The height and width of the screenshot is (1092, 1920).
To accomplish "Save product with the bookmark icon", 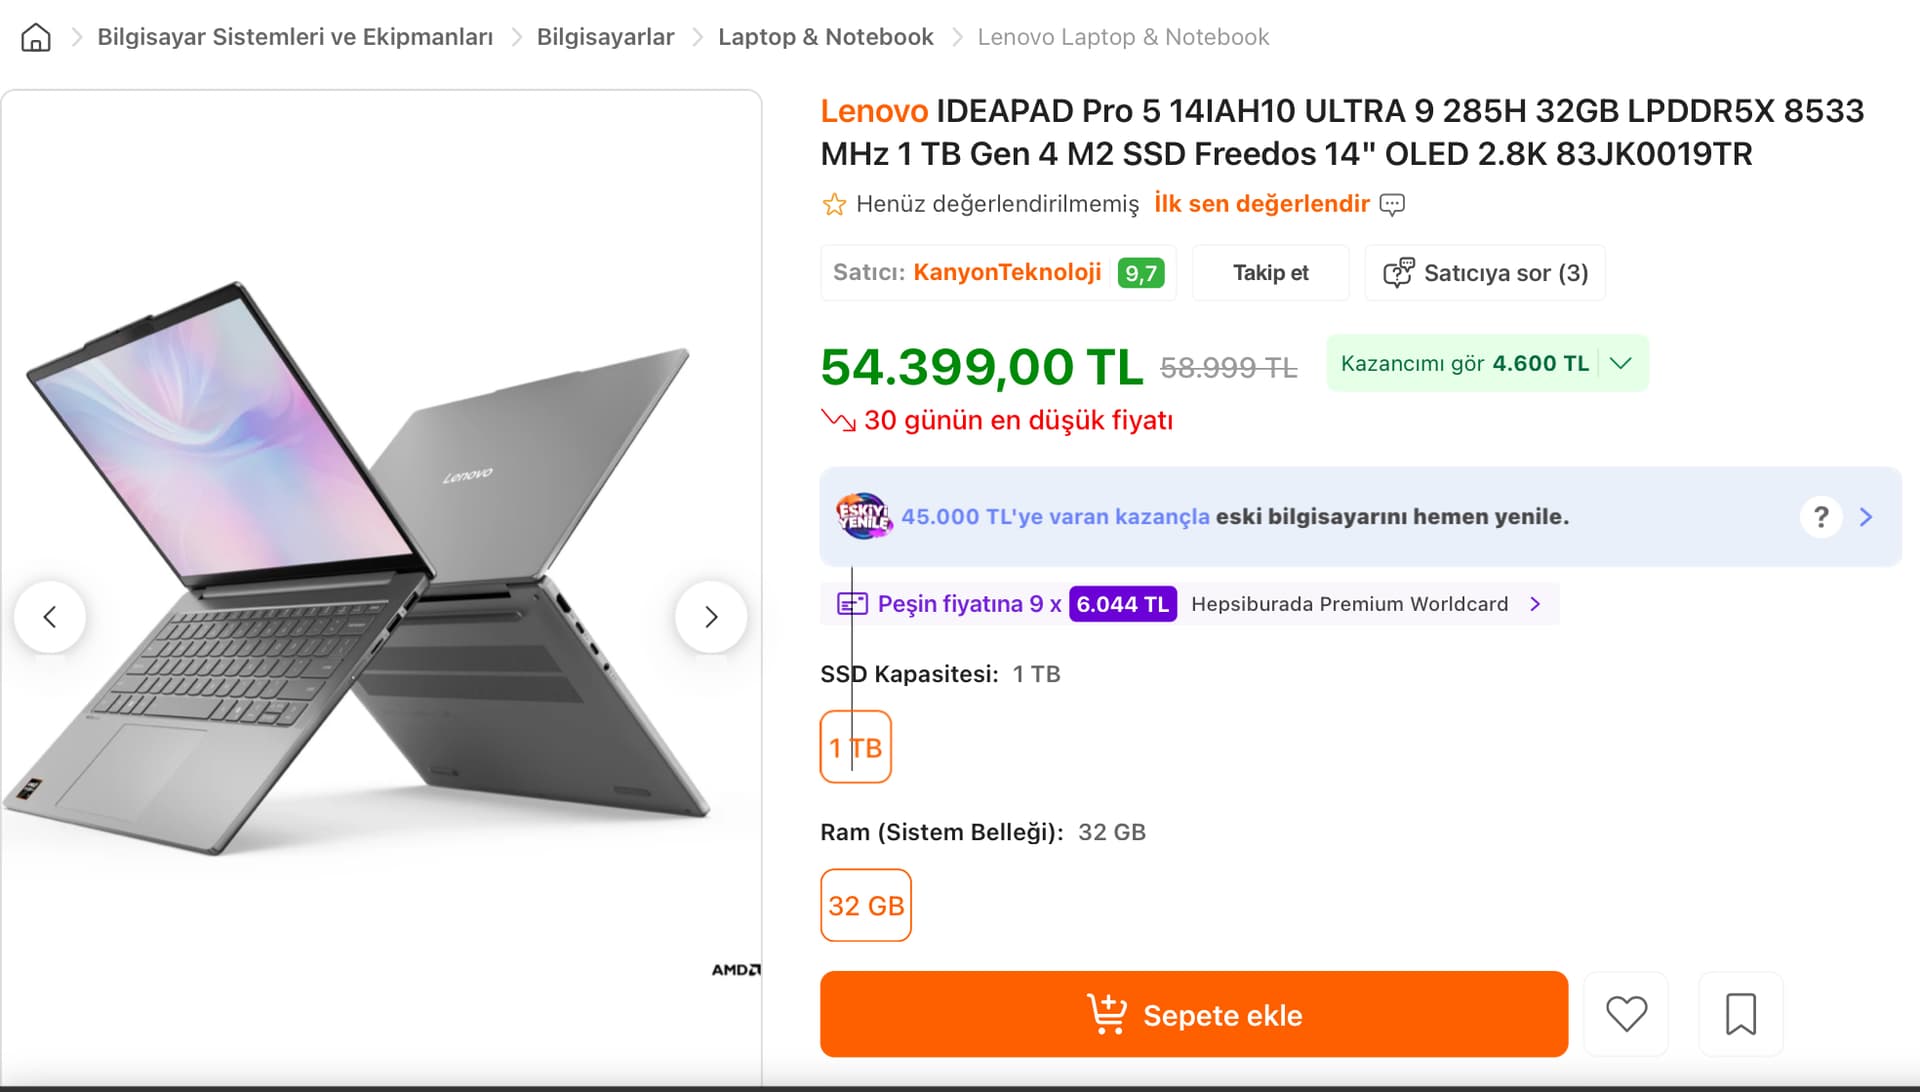I will tap(1740, 1014).
